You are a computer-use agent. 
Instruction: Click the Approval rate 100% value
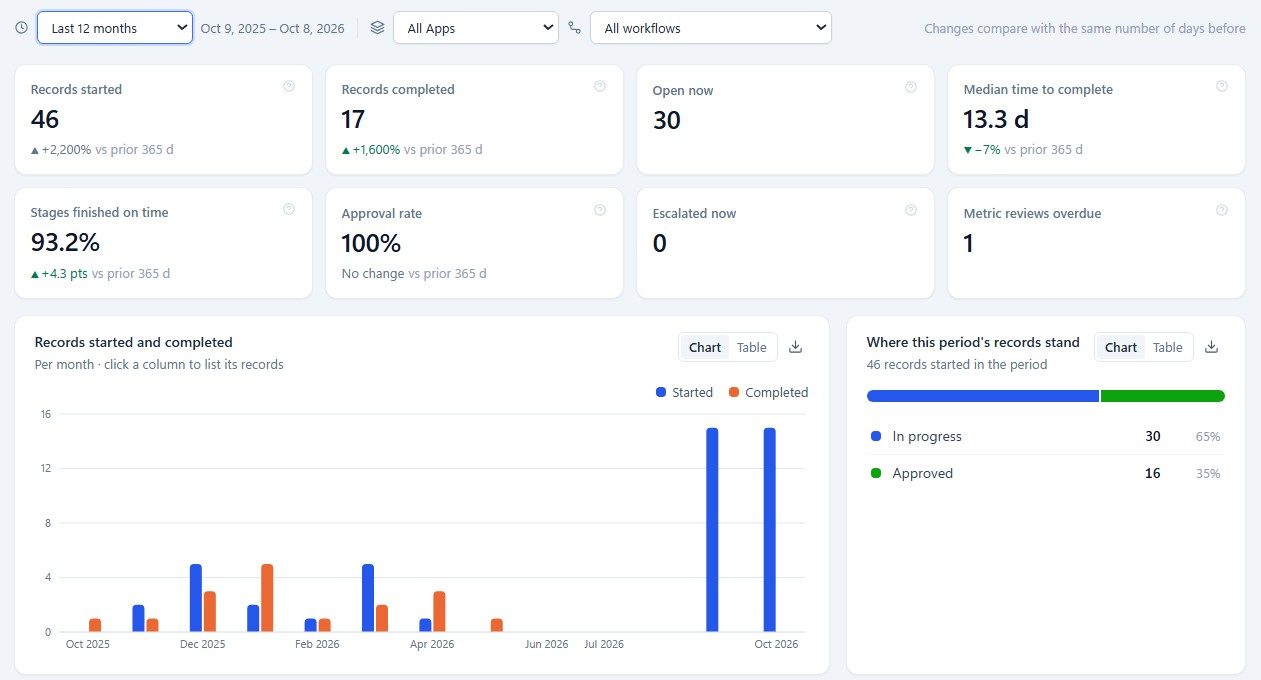[371, 243]
